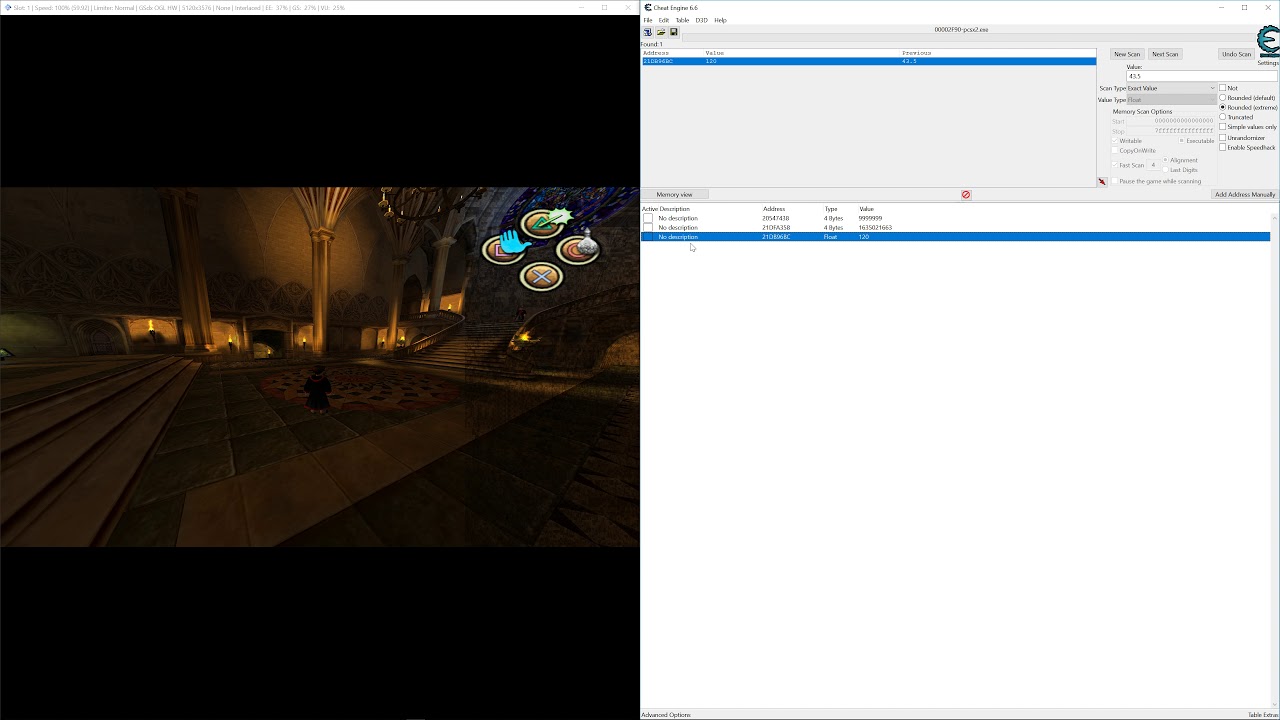This screenshot has width=1280, height=720.
Task: Toggle Enable Speedhack checkbox
Action: click(1222, 148)
